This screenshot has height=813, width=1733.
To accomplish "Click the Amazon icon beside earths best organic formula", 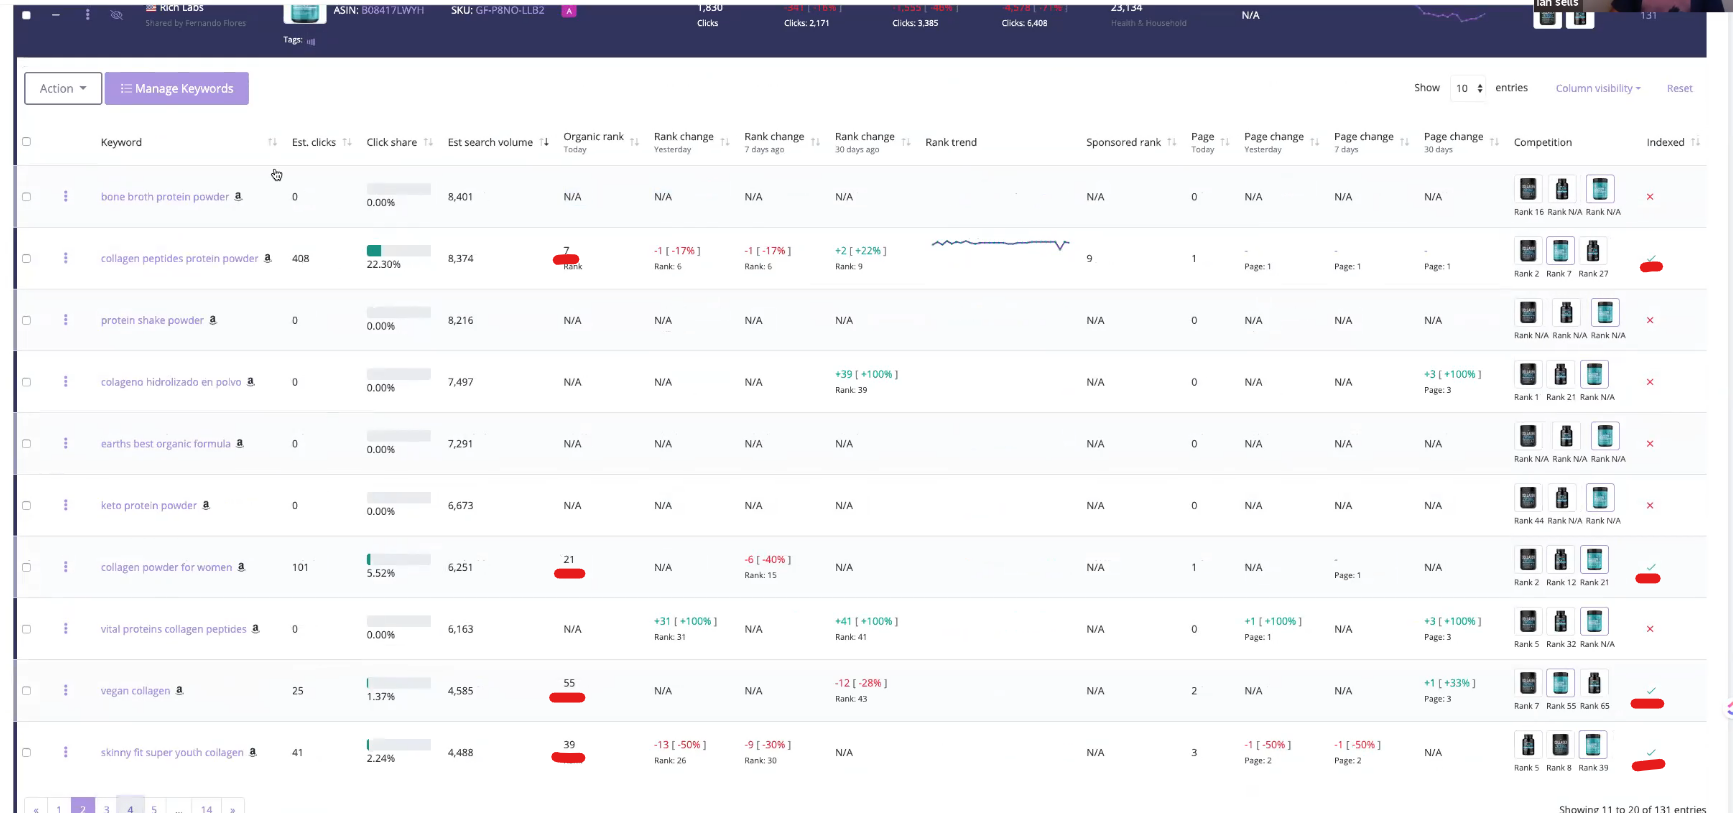I will (x=240, y=443).
